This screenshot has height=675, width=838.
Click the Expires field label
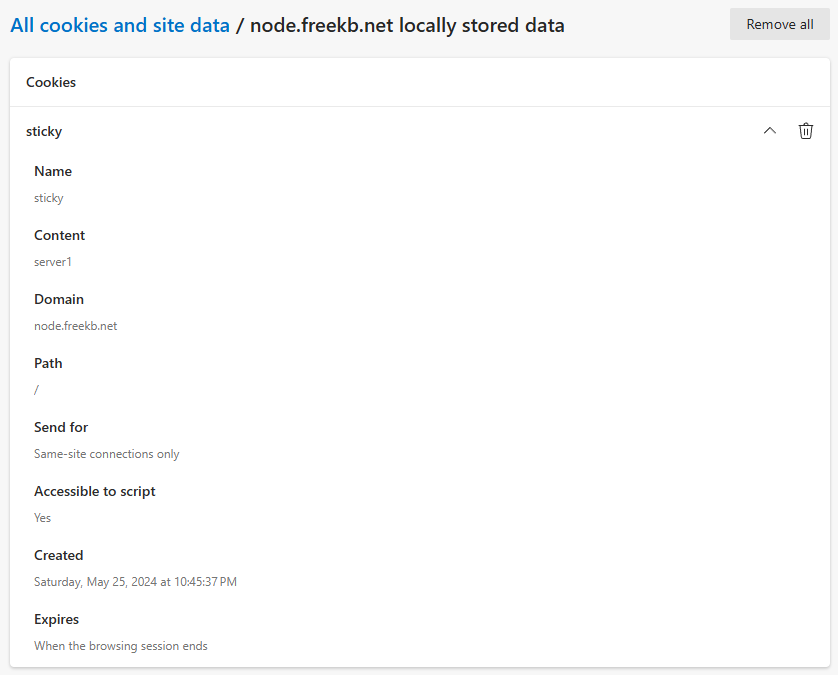57,619
